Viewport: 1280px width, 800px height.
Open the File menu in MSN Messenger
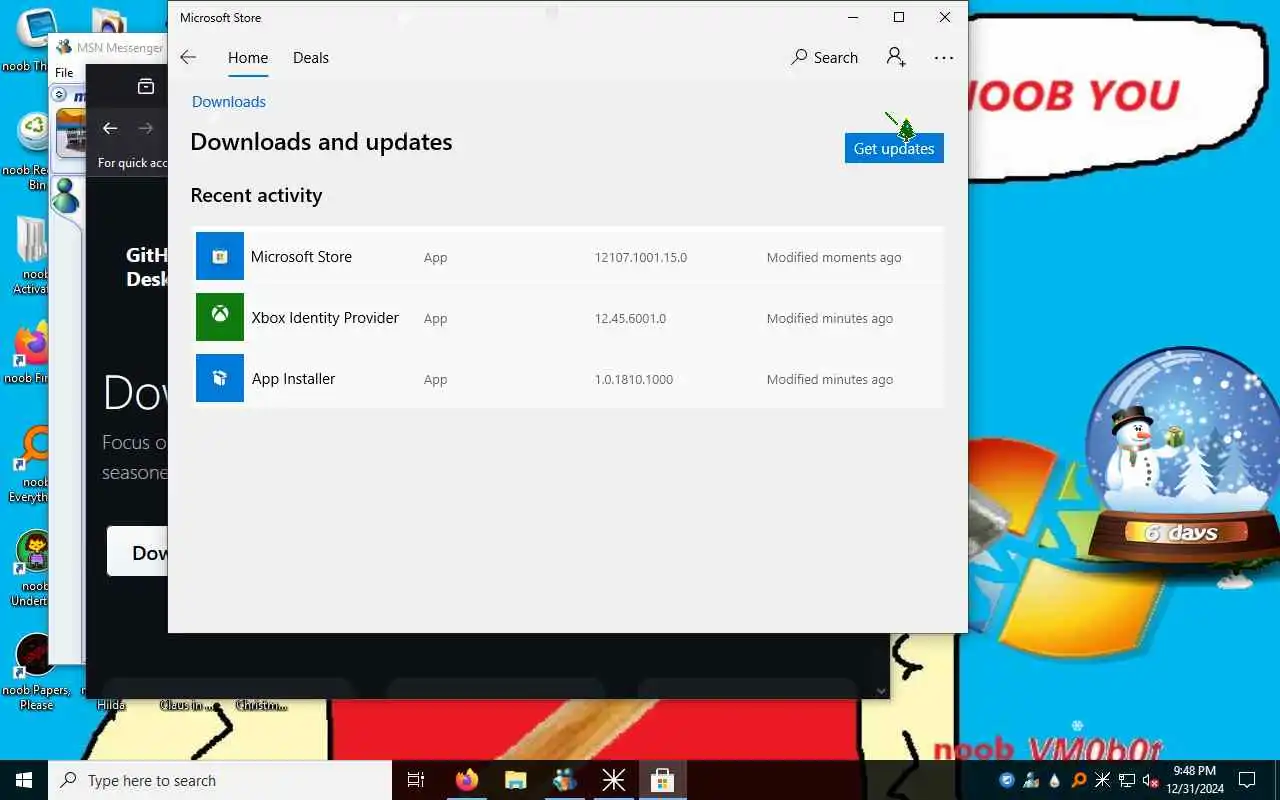(64, 72)
